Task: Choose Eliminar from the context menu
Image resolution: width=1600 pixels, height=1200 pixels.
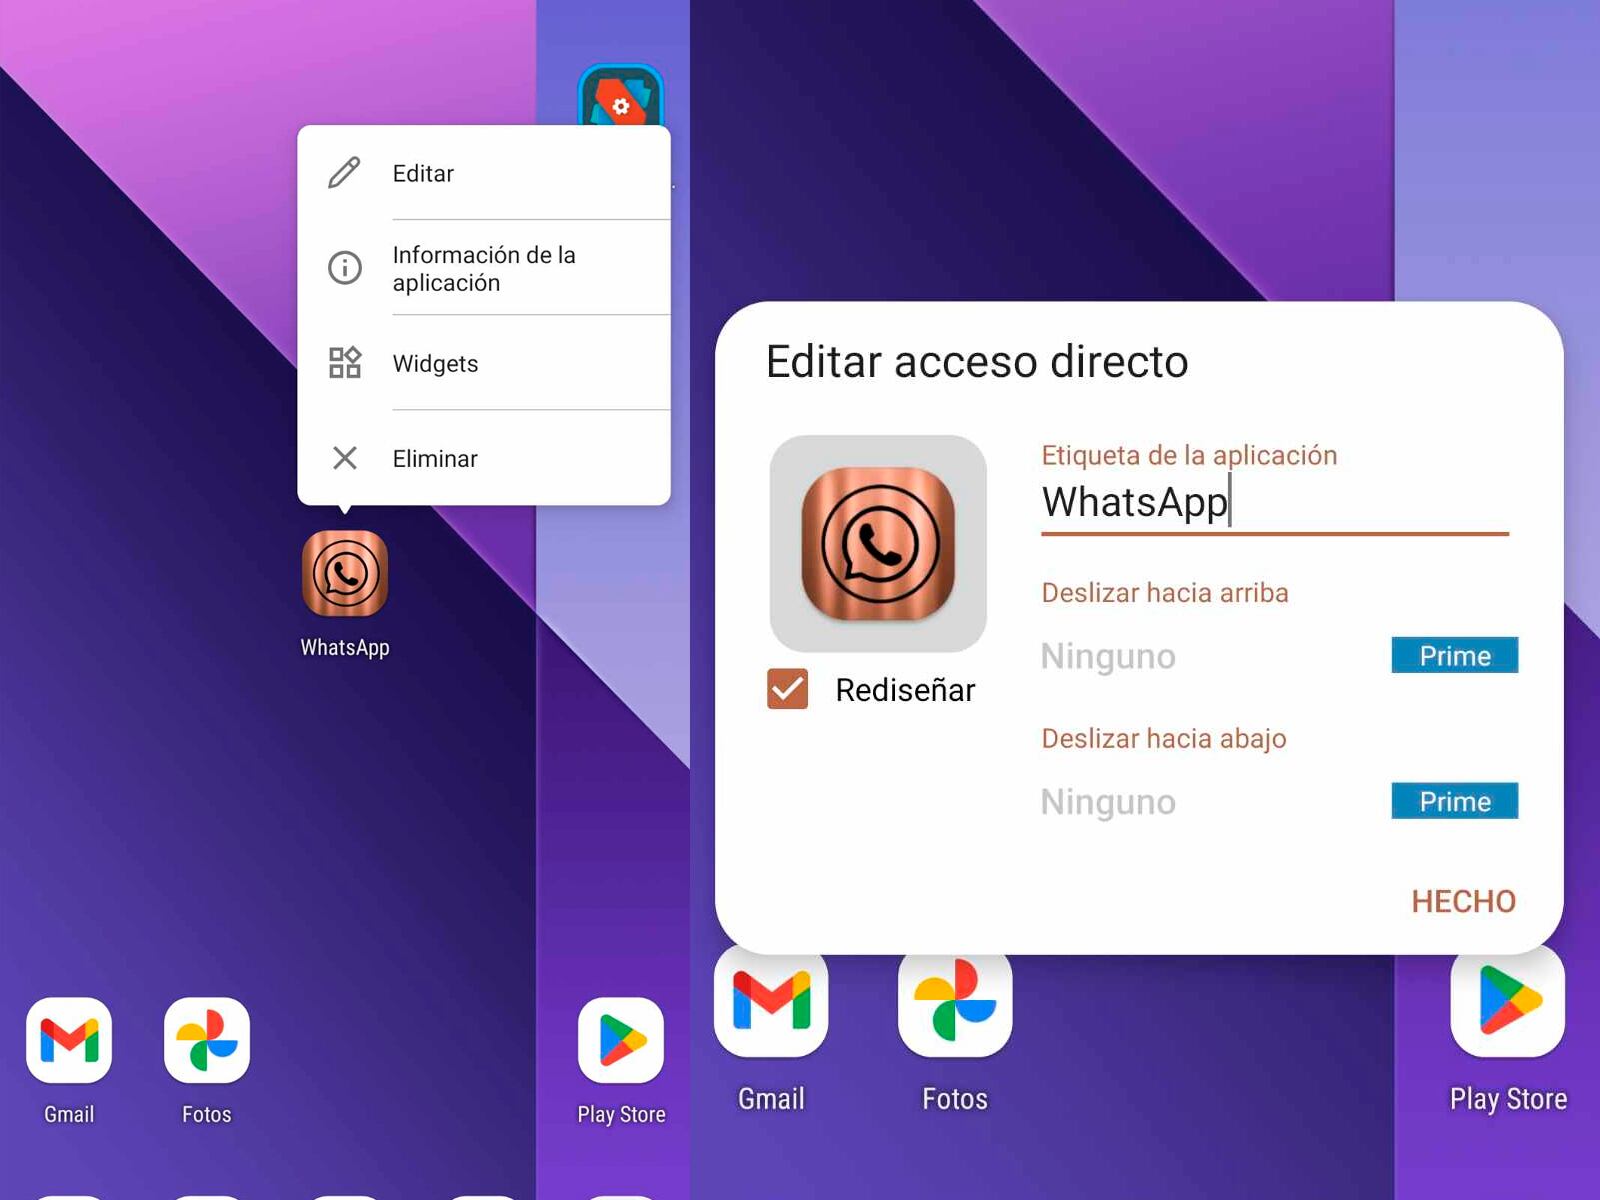Action: 435,458
